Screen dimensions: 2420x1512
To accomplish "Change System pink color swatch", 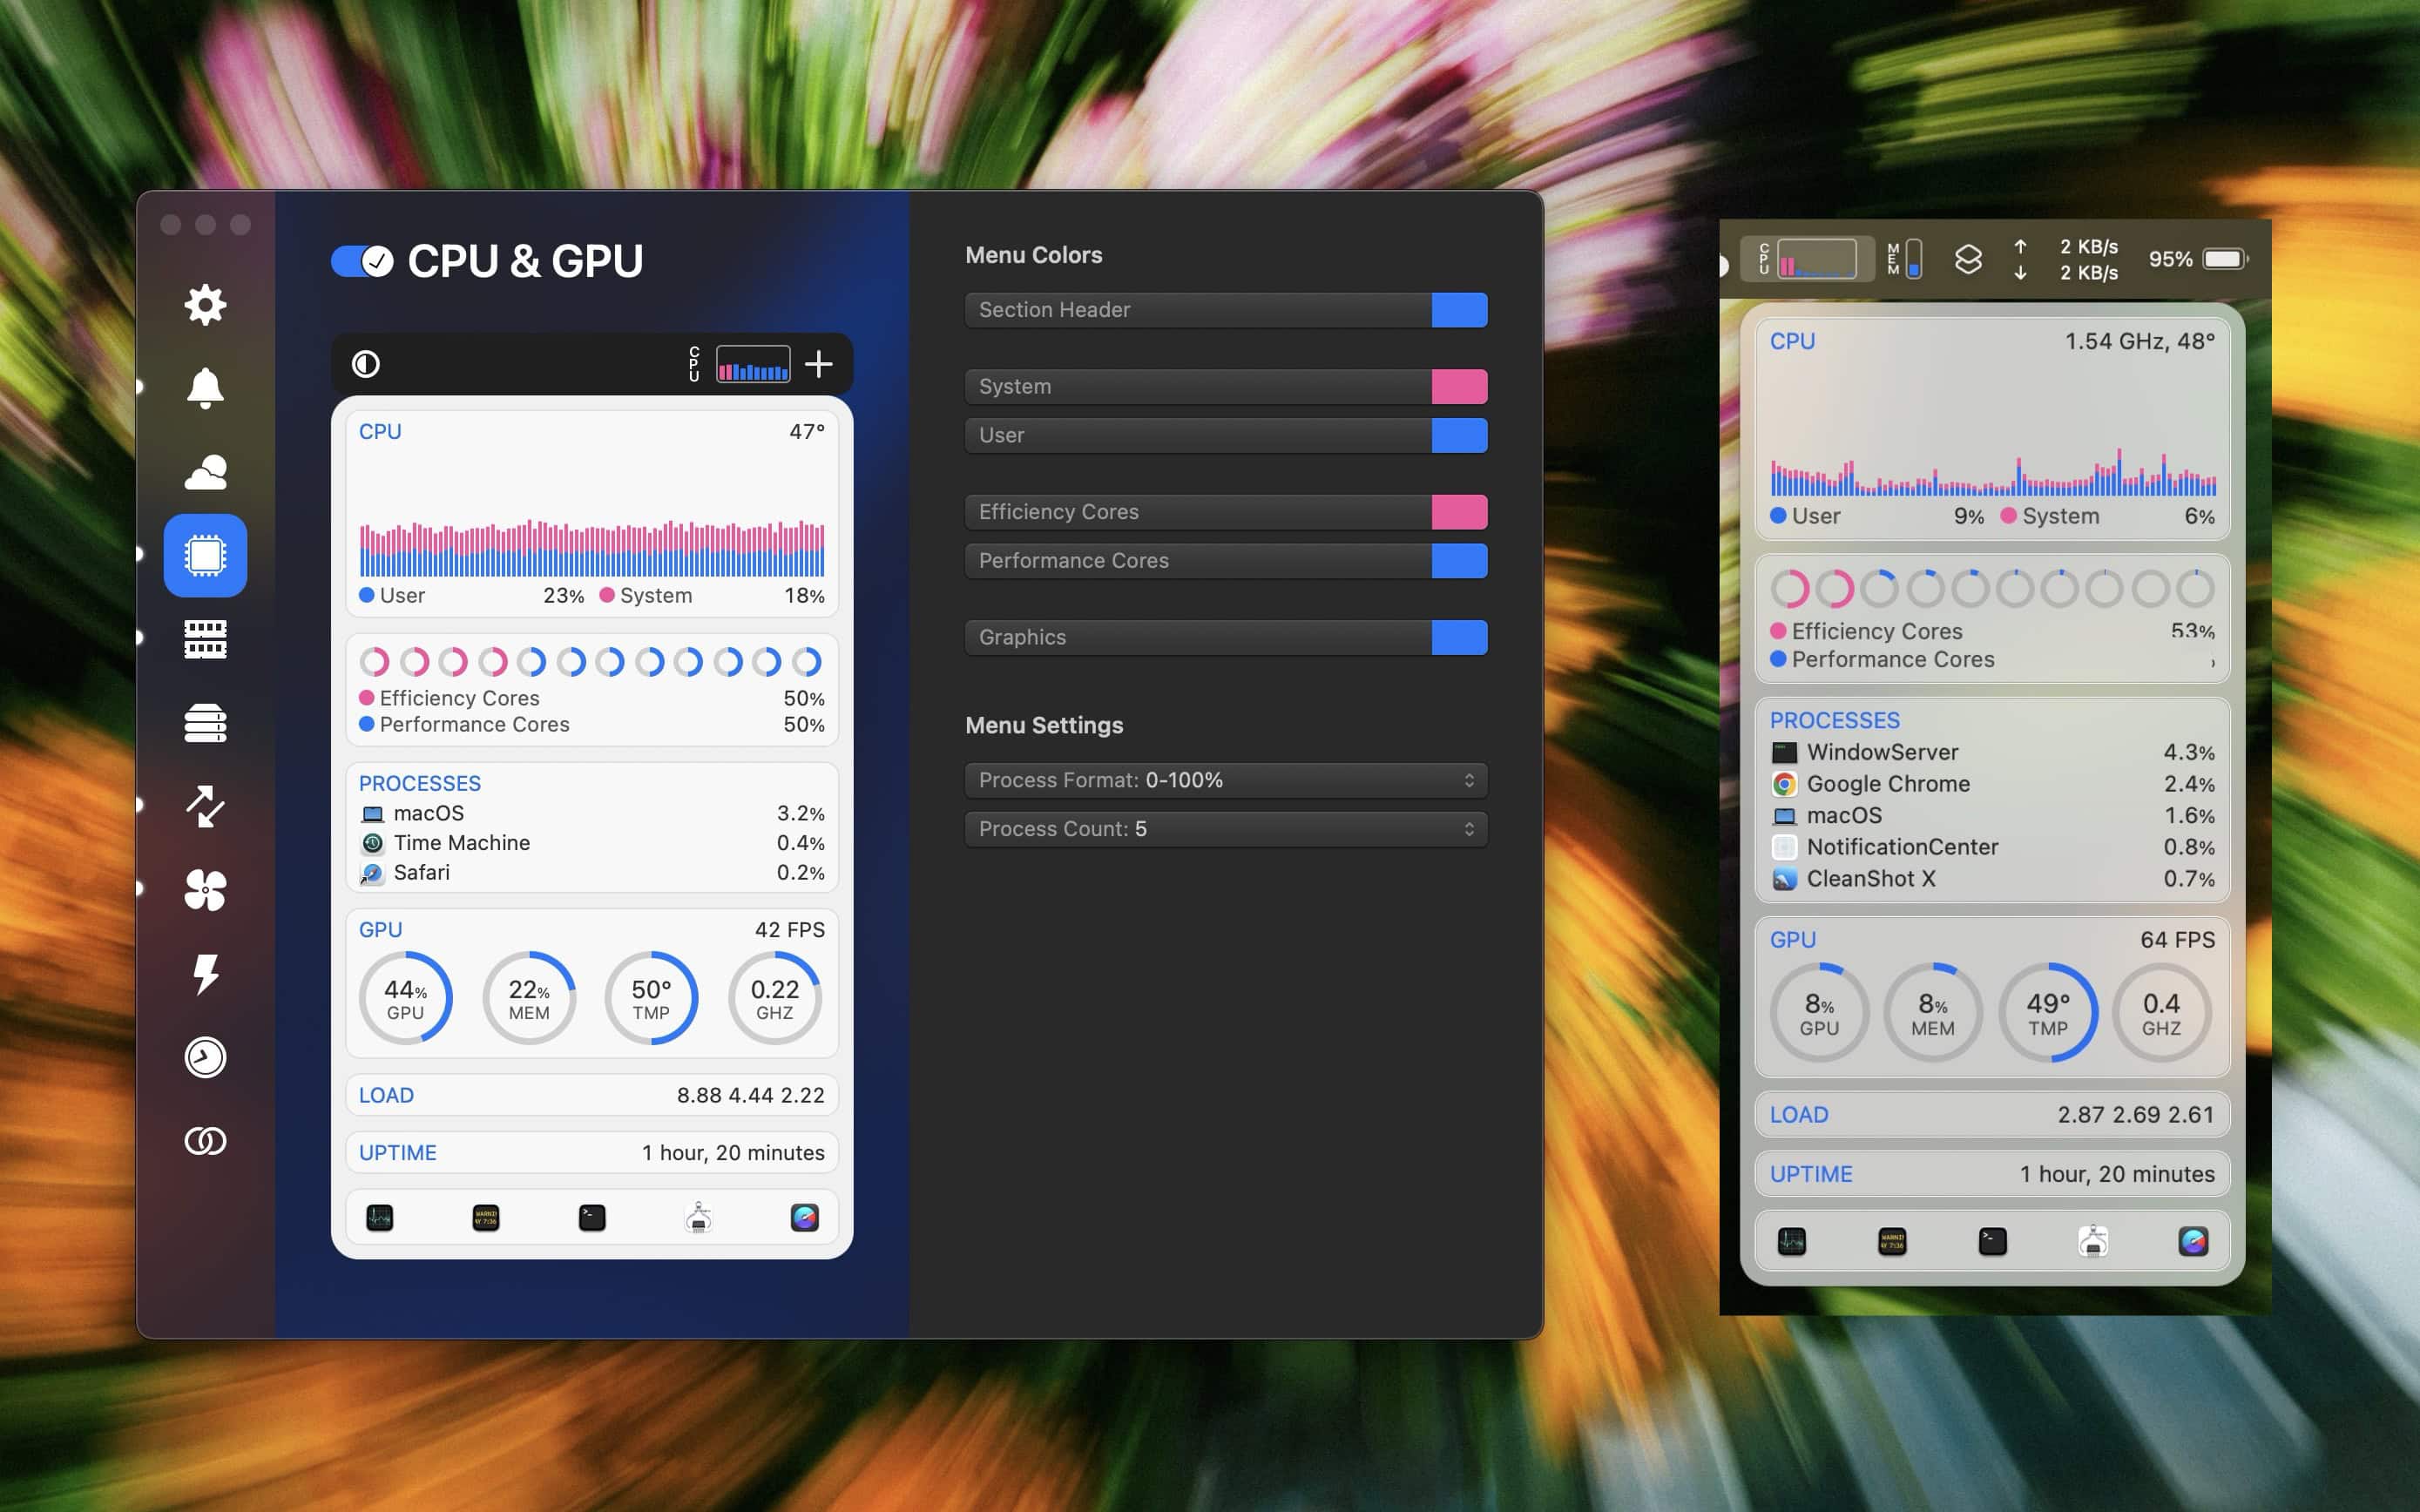I will click(1458, 387).
